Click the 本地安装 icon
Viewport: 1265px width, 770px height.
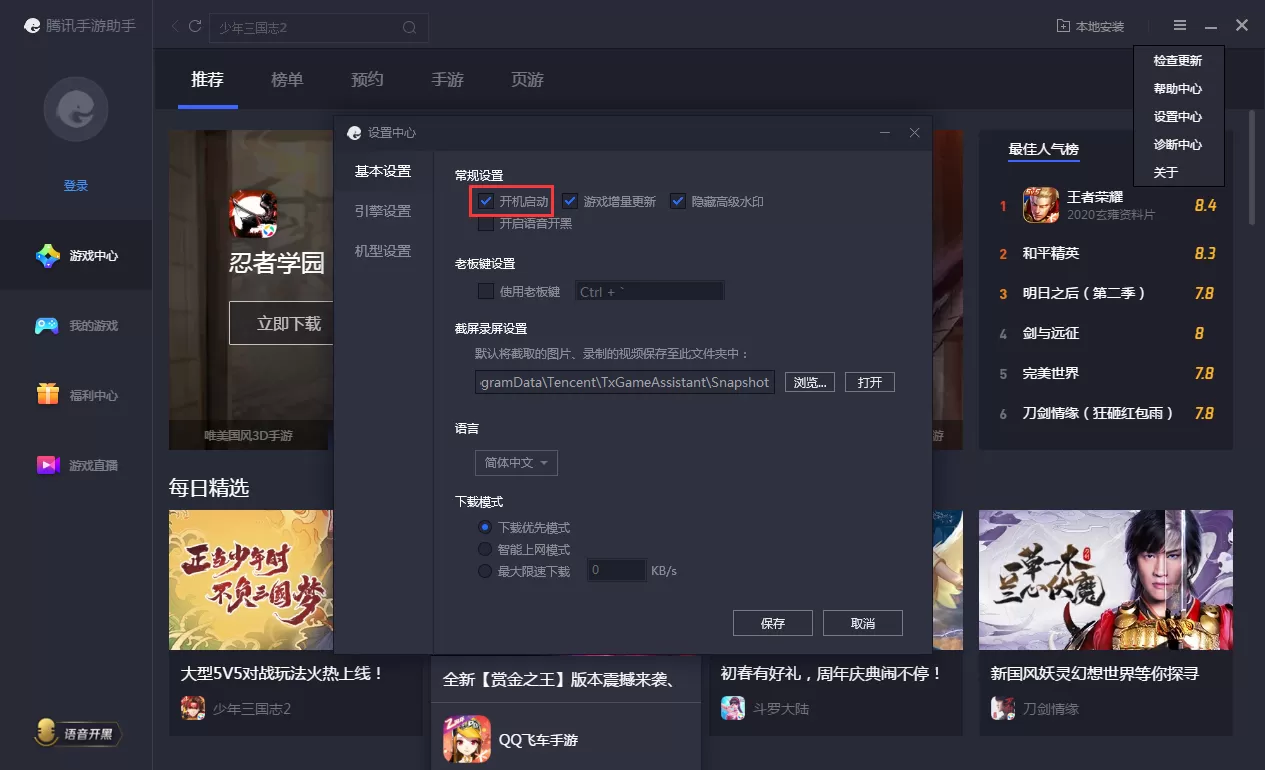(x=1063, y=26)
